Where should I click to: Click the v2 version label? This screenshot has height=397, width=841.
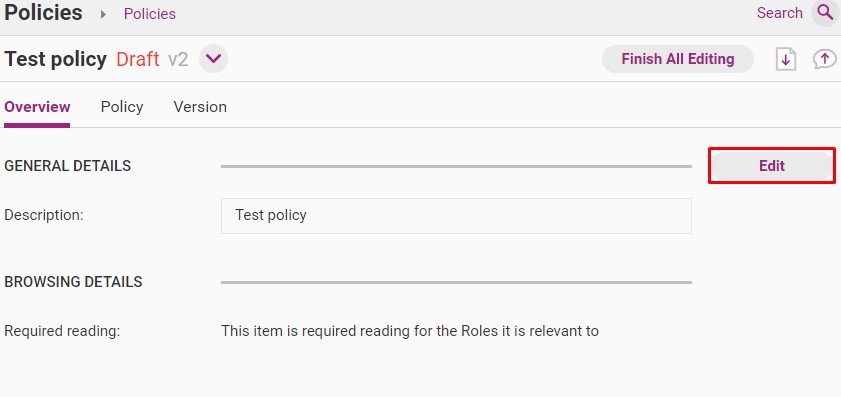pos(178,60)
